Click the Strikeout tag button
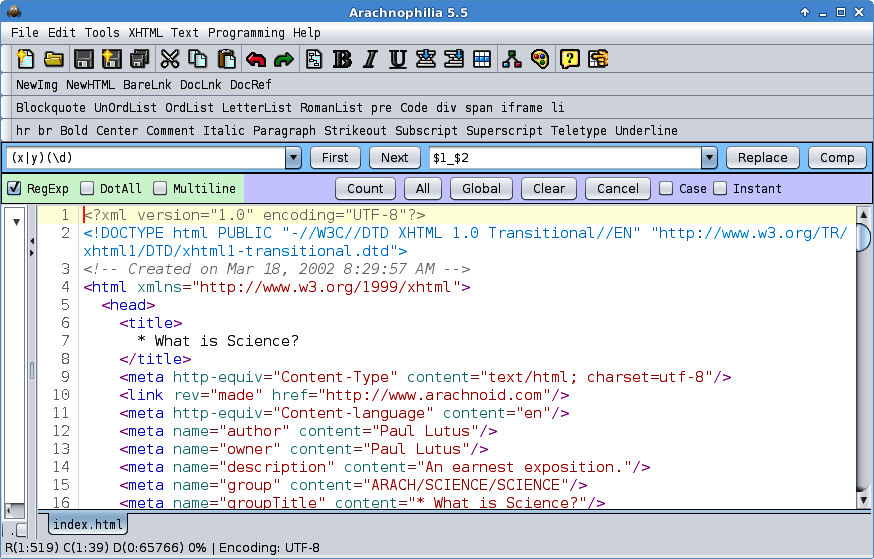 355,130
